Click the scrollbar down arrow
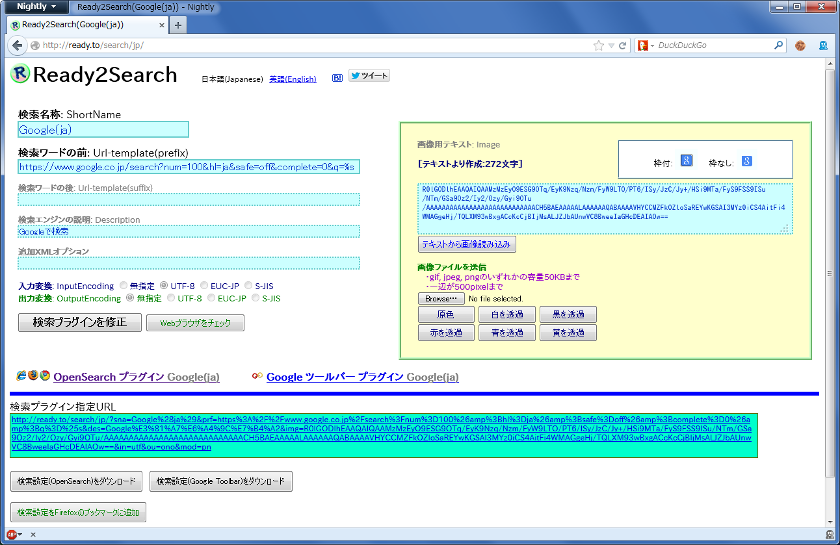 point(831,521)
